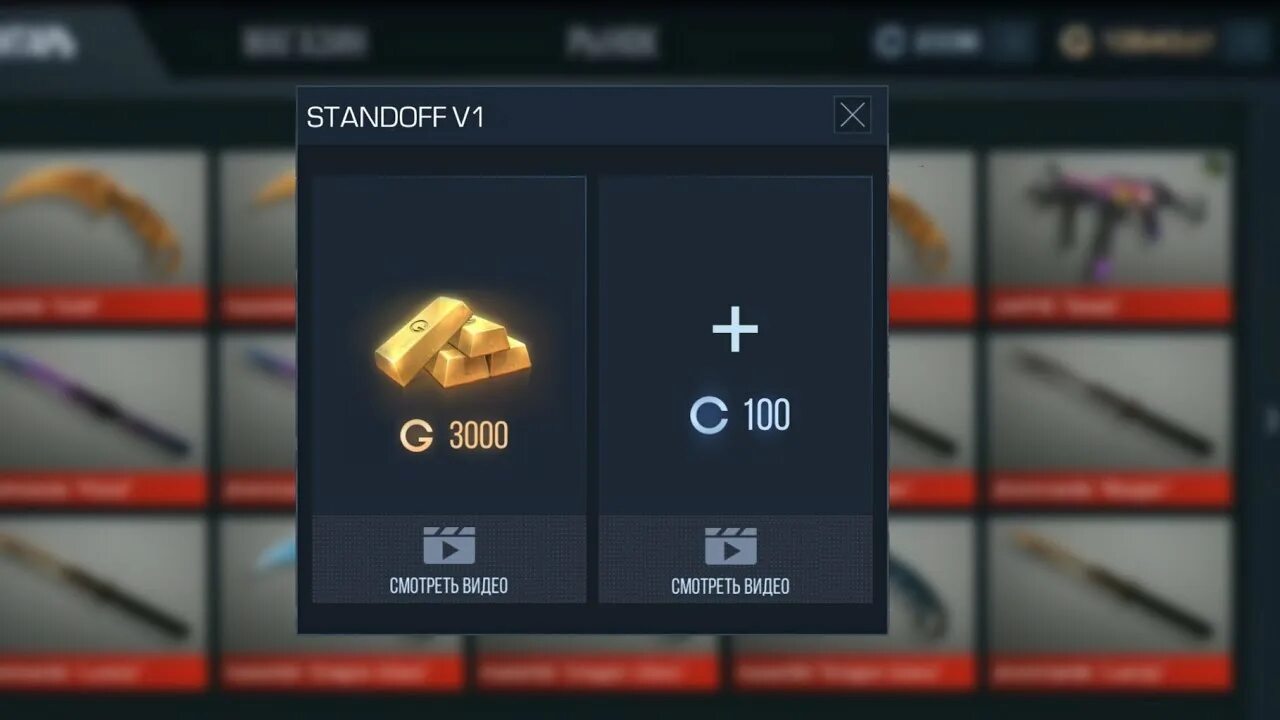This screenshot has width=1280, height=720.
Task: Click the silver C coin beside 100
Action: point(709,415)
